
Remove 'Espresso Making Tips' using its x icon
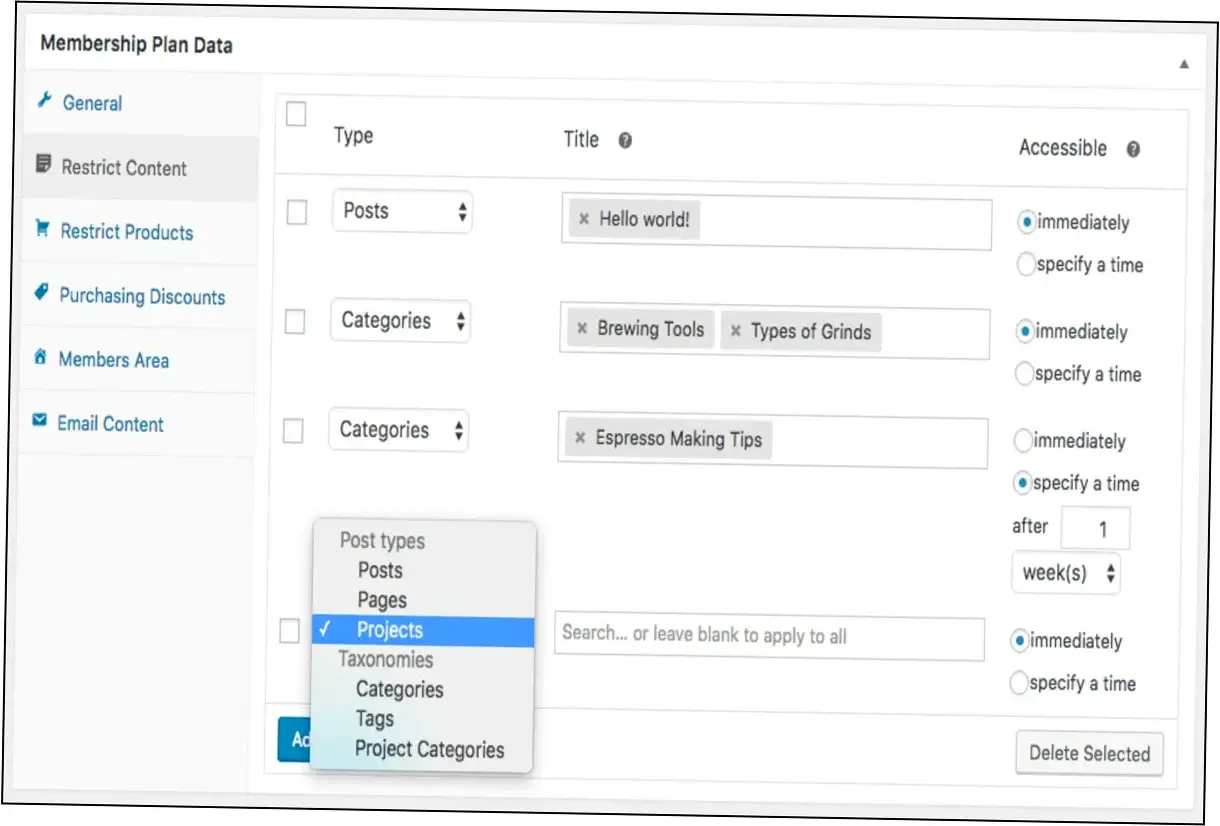tap(580, 439)
